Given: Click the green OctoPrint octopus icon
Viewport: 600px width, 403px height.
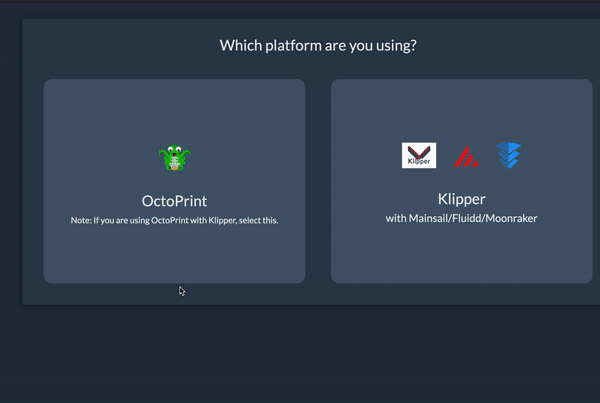Looking at the screenshot, I should pyautogui.click(x=174, y=158).
